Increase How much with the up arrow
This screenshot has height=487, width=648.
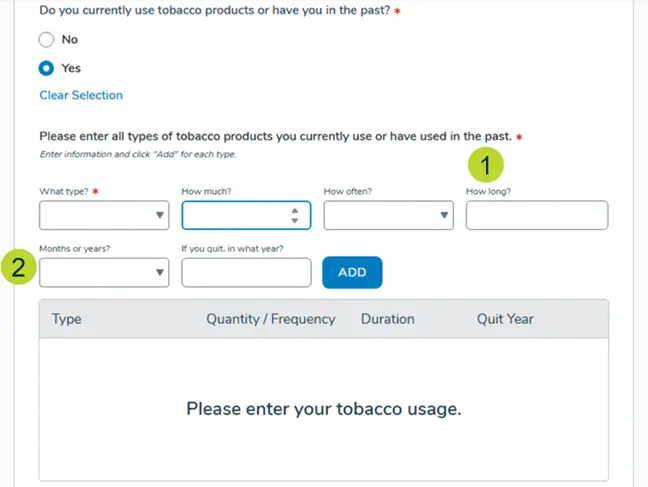click(x=294, y=210)
